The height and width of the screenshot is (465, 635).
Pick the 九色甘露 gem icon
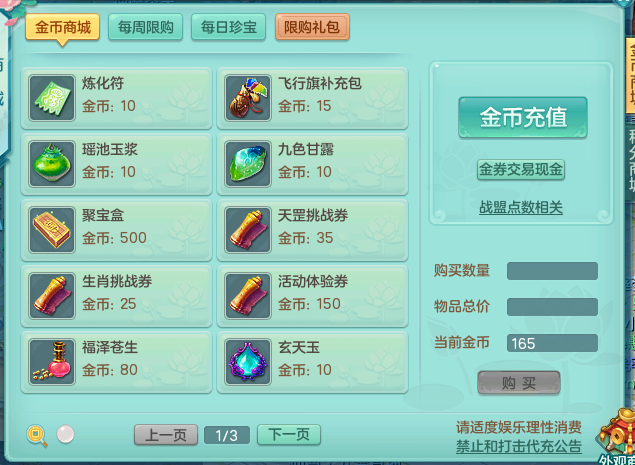[248, 164]
